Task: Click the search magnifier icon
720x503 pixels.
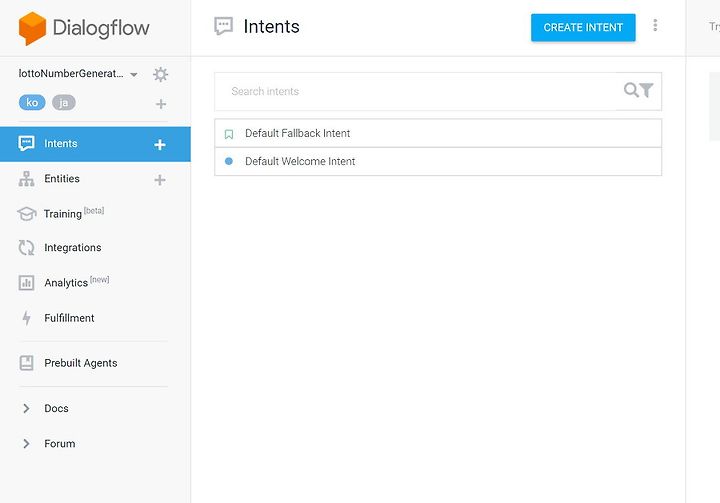Action: [630, 90]
